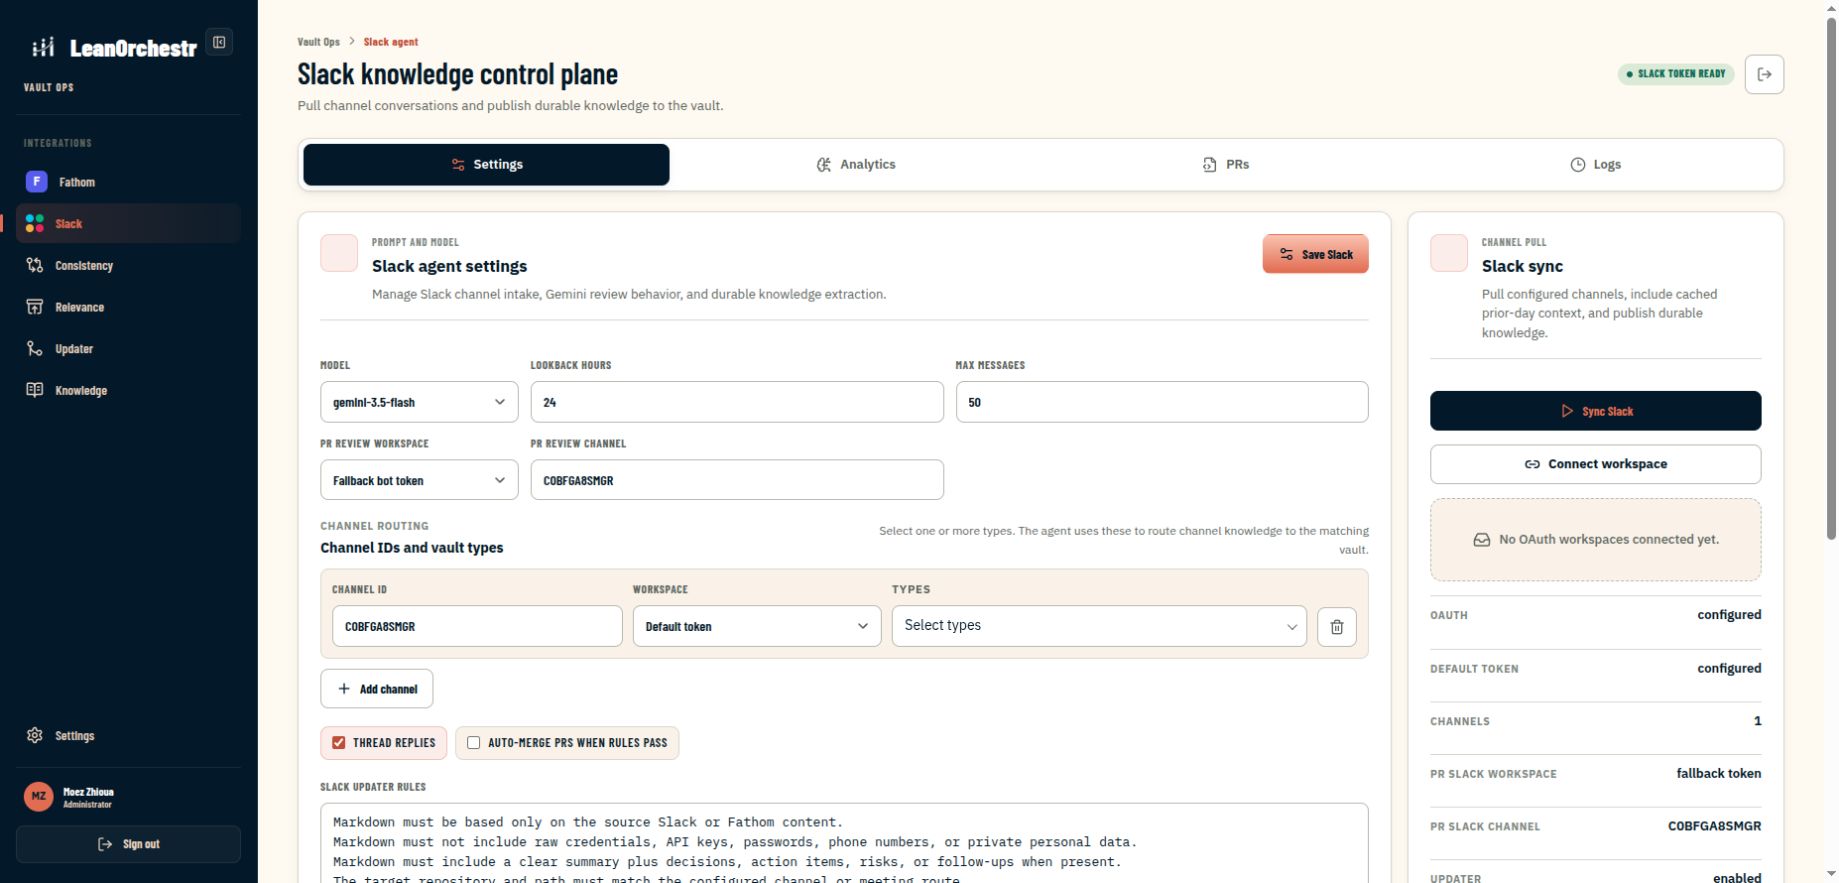Open channel Workspace Default token dropdown
The image size is (1839, 883).
[x=757, y=626]
